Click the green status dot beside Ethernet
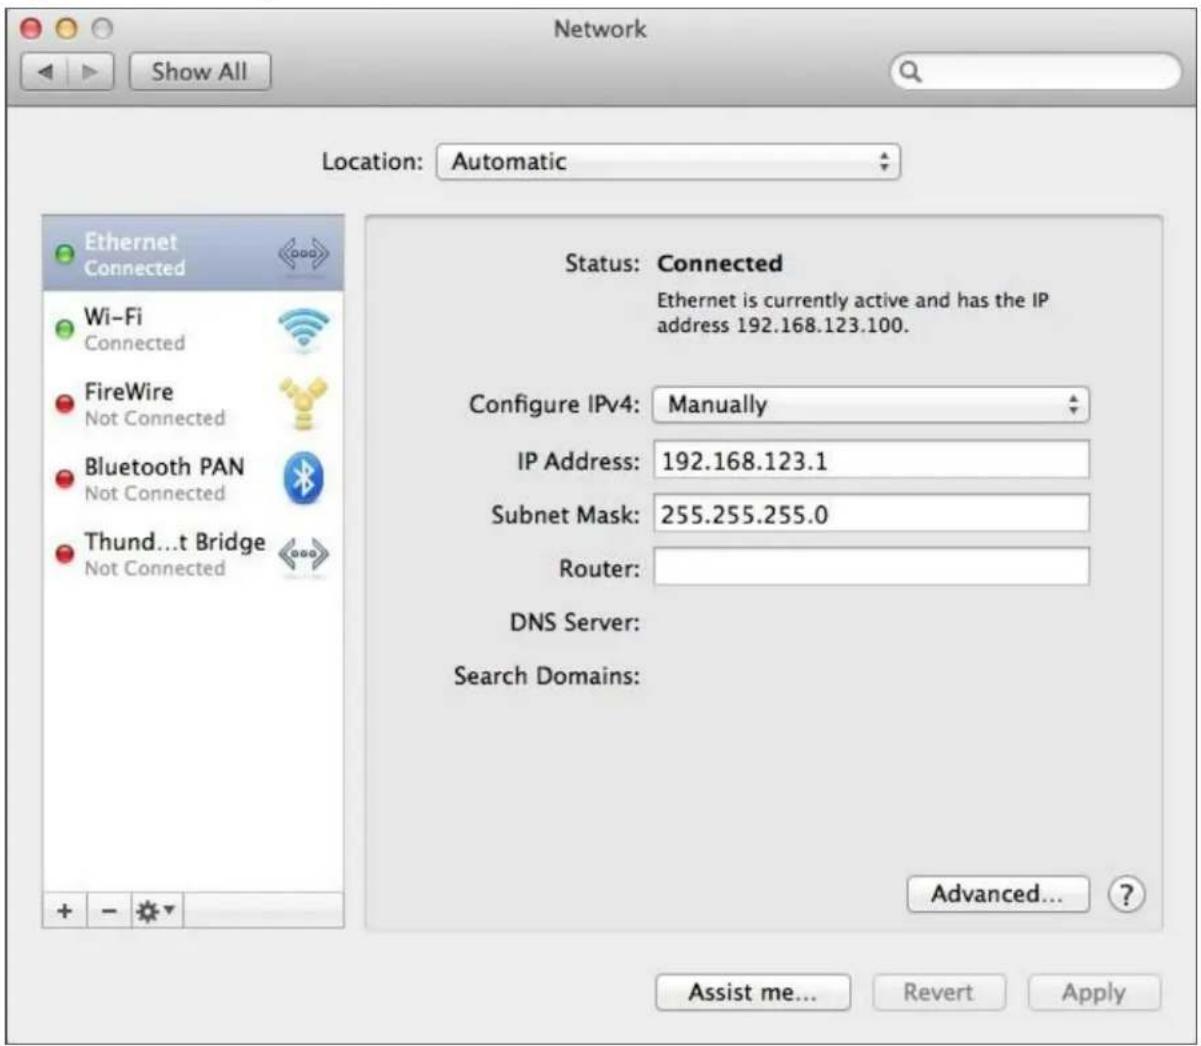Viewport: 1201px width, 1046px height. click(x=64, y=254)
